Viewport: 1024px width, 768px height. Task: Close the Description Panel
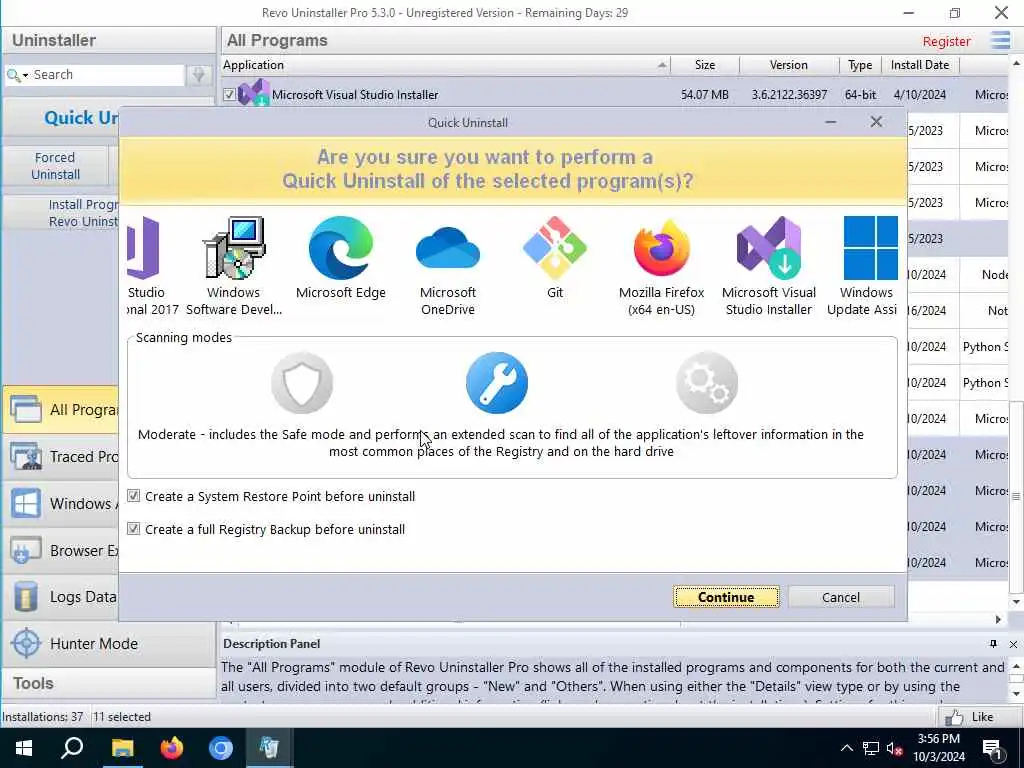(x=1013, y=645)
